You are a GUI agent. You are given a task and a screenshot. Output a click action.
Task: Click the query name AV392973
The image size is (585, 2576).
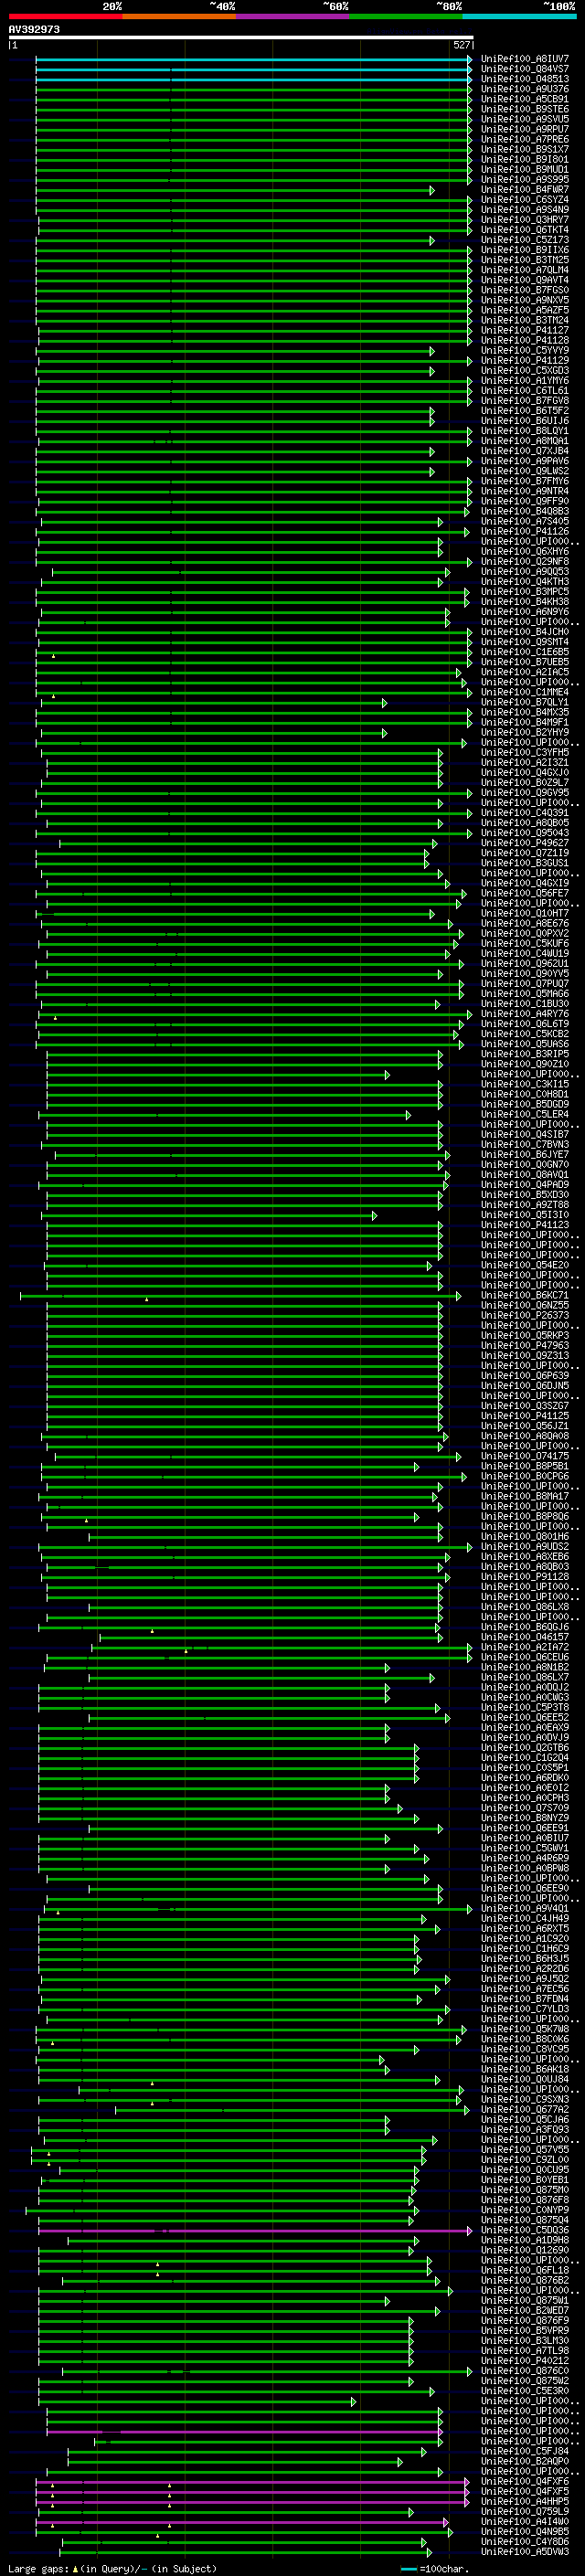tap(34, 29)
